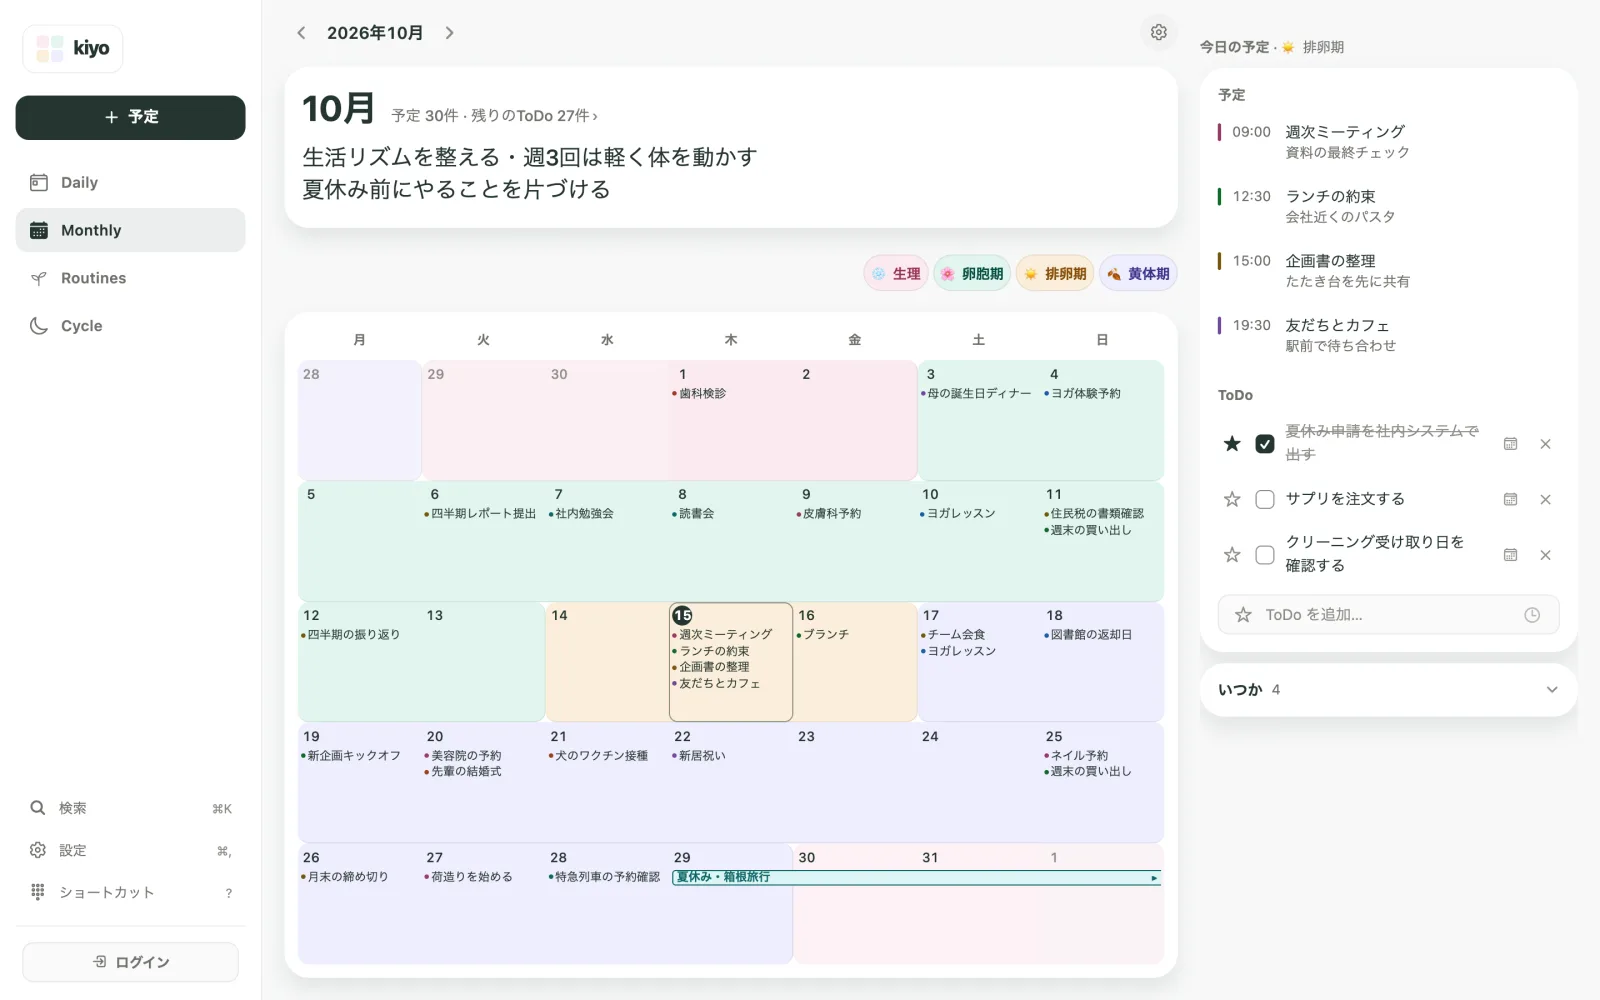
Task: Open Cycle page
Action: [x=130, y=326]
